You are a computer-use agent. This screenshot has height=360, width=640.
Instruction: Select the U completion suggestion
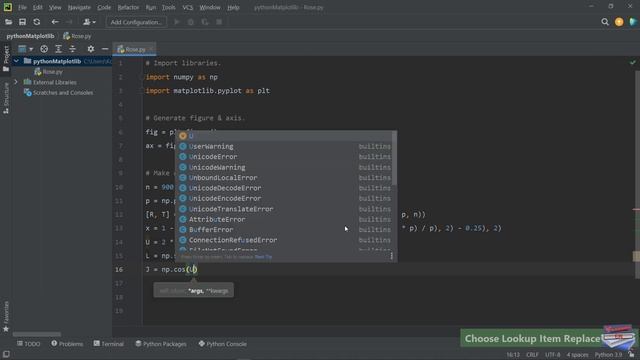[x=285, y=136]
